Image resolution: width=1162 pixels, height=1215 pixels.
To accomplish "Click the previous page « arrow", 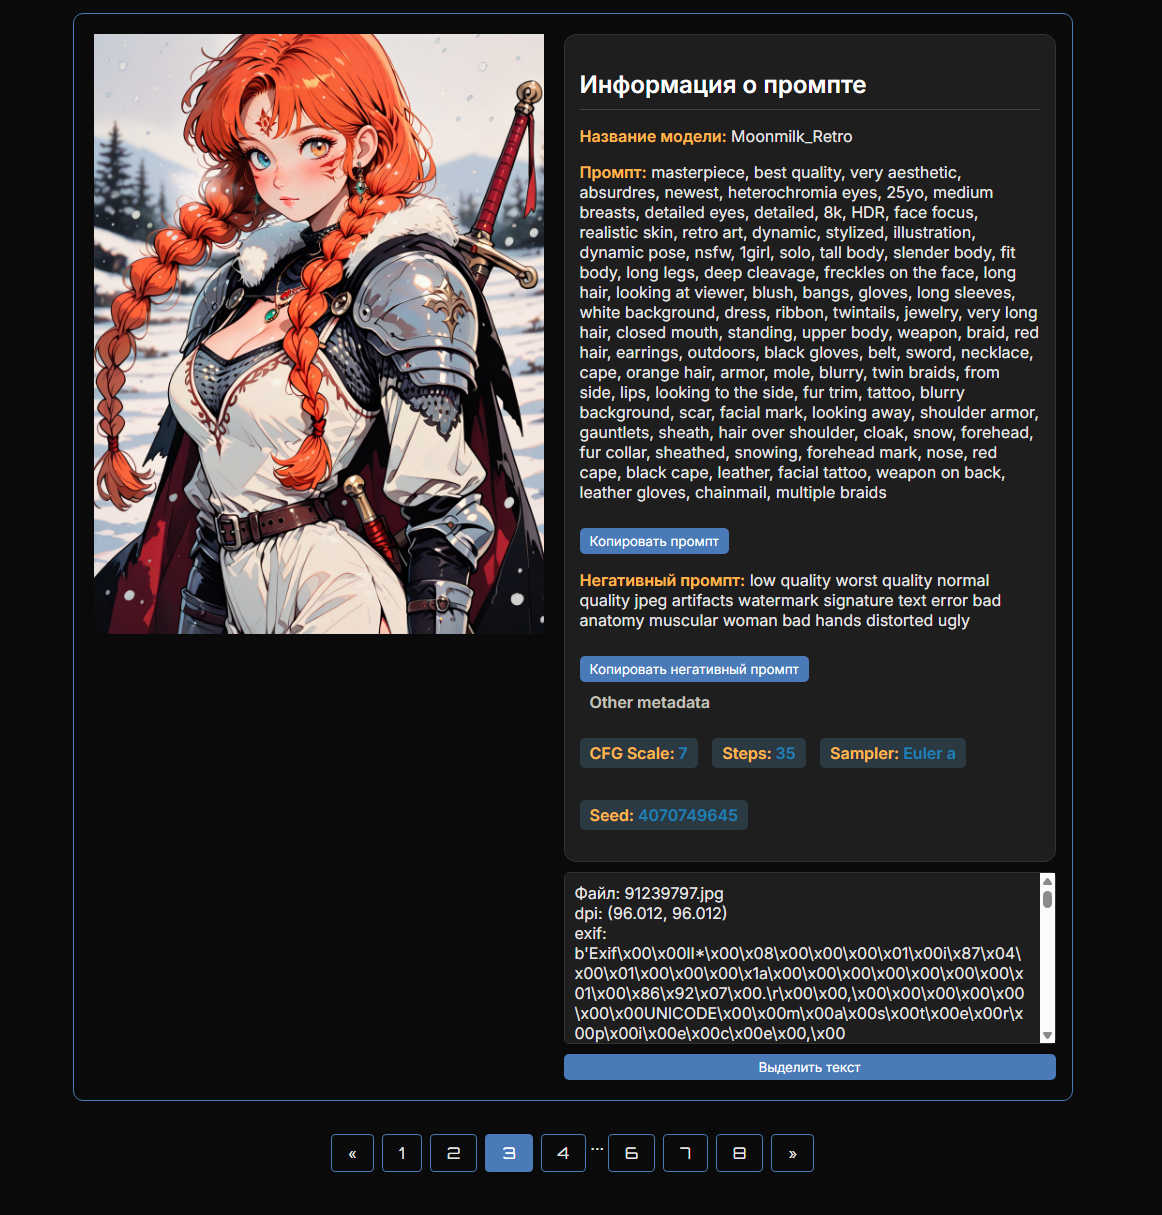I will click(x=352, y=1153).
